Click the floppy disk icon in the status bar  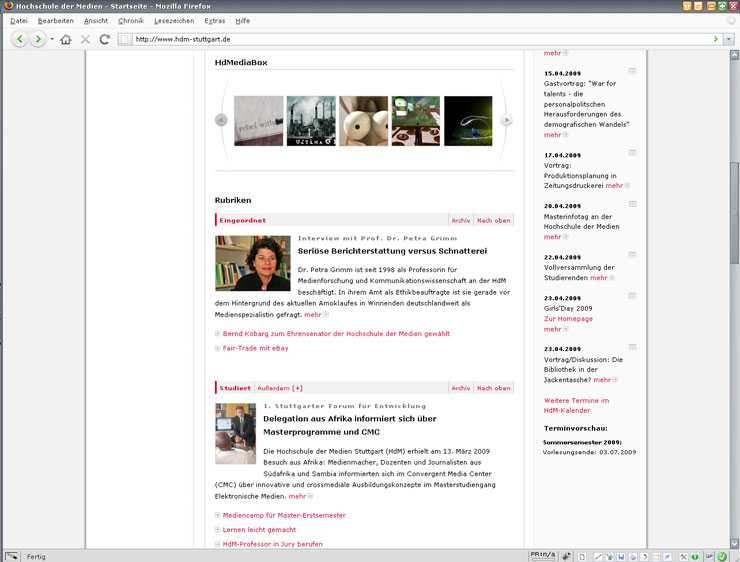click(621, 557)
